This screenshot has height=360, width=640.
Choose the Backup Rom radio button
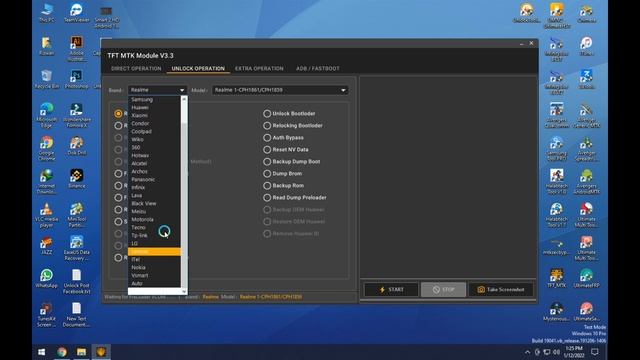click(x=284, y=185)
